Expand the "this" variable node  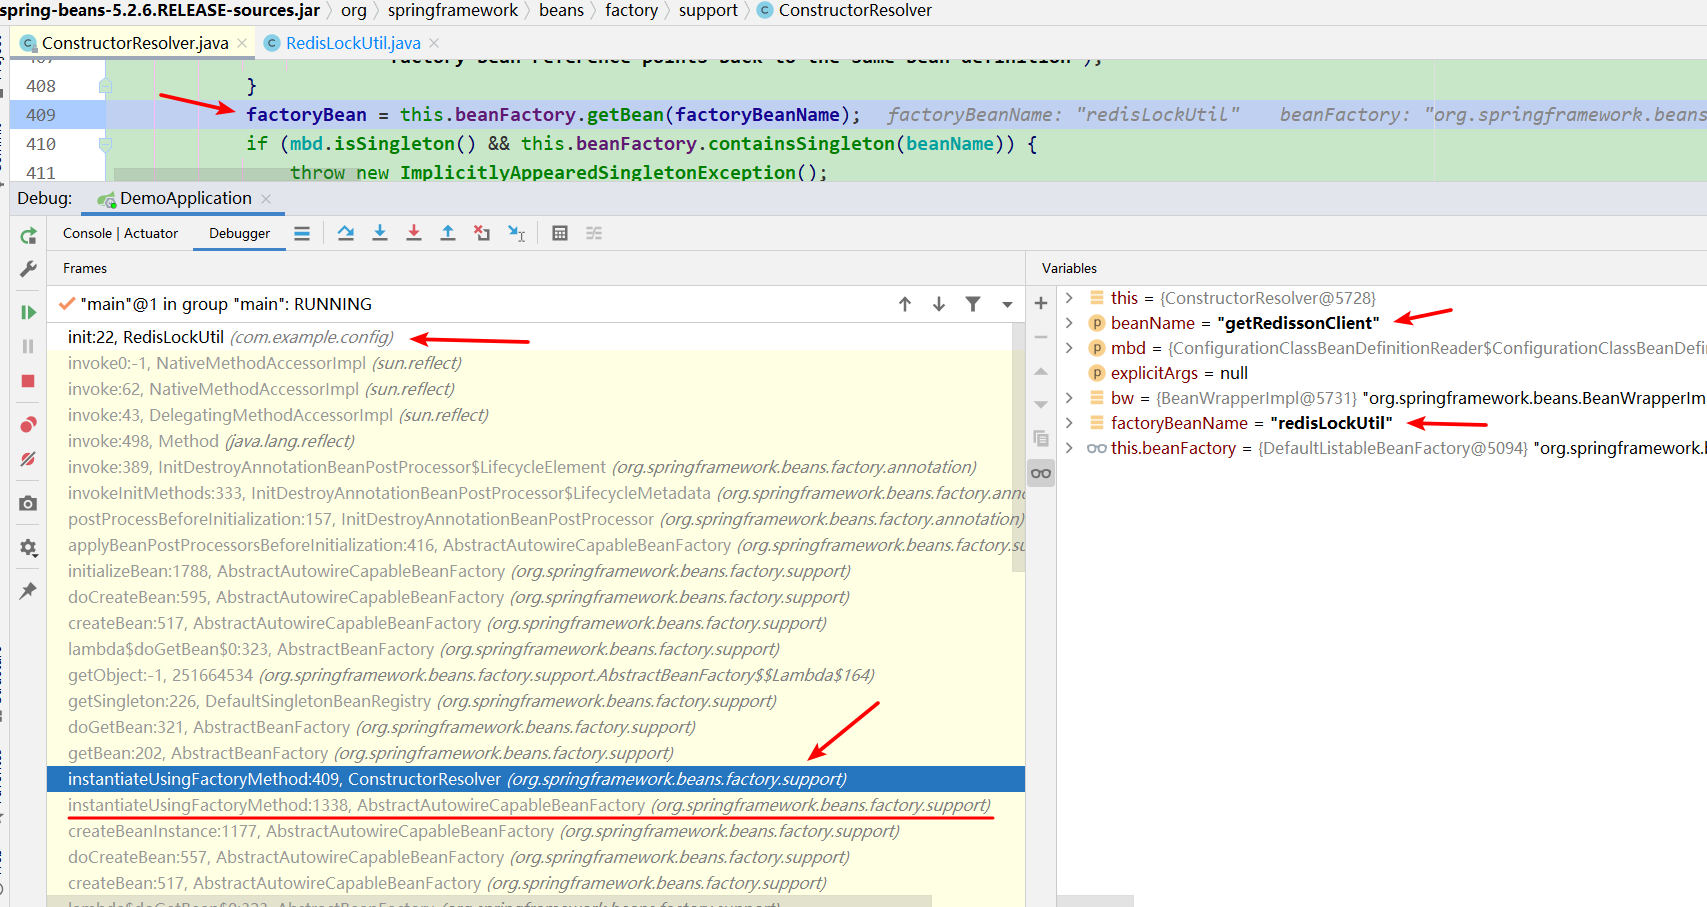pos(1071,297)
